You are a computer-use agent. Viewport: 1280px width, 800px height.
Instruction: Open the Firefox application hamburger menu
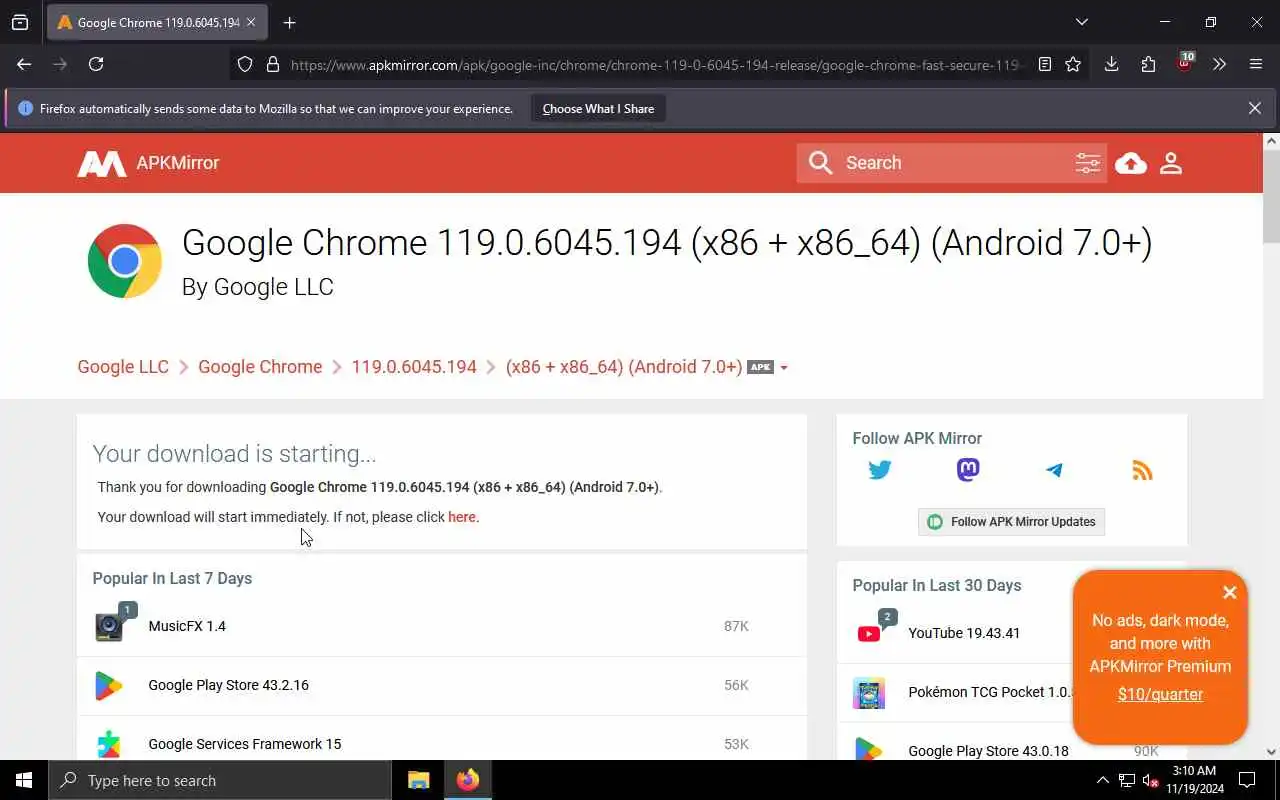click(x=1256, y=64)
